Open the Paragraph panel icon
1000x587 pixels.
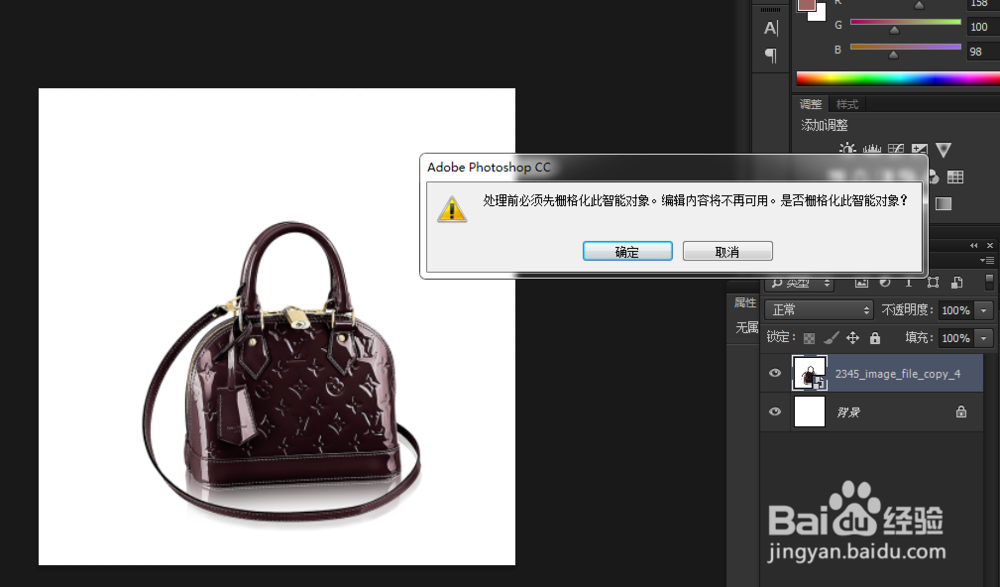pos(770,56)
